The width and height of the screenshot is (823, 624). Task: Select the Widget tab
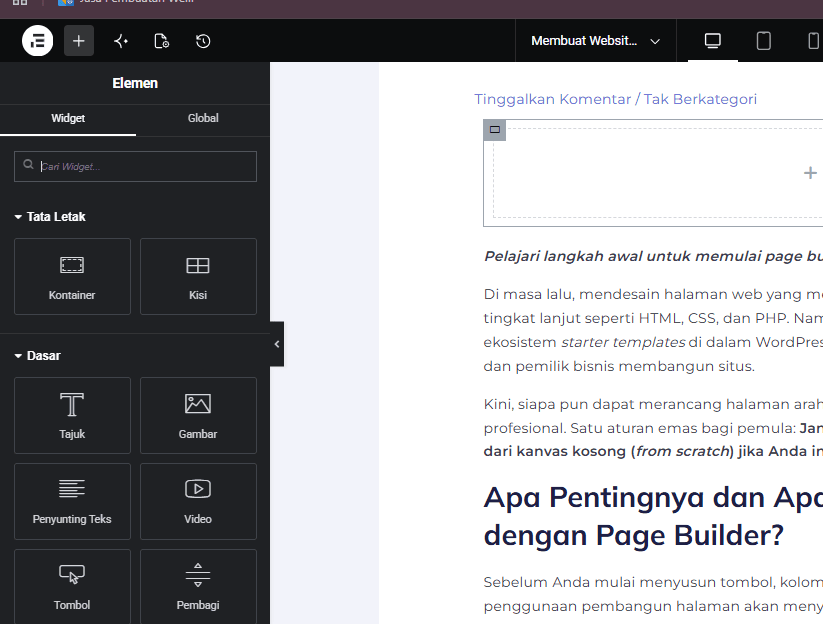coord(68,118)
